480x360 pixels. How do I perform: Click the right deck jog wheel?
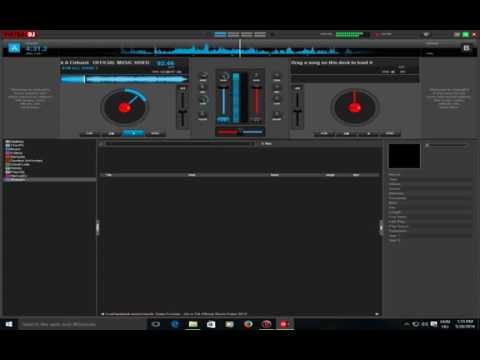(x=355, y=107)
